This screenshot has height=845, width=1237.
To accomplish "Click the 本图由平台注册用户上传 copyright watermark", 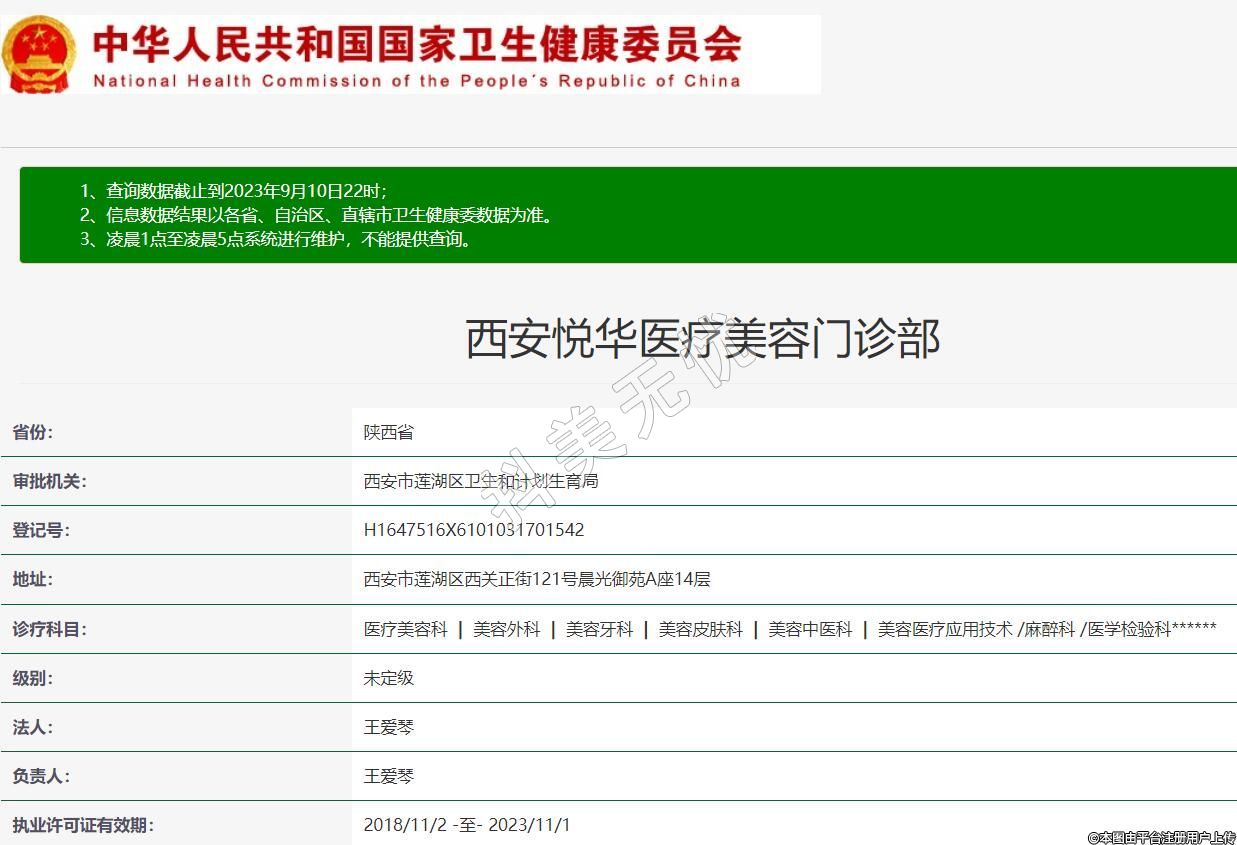I will tap(1161, 837).
